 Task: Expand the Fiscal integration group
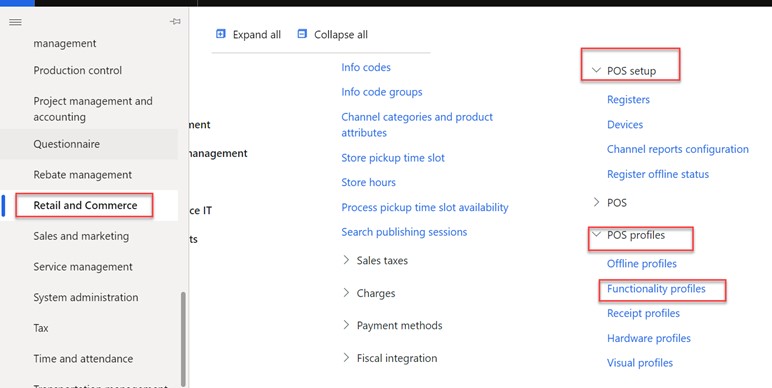[390, 358]
